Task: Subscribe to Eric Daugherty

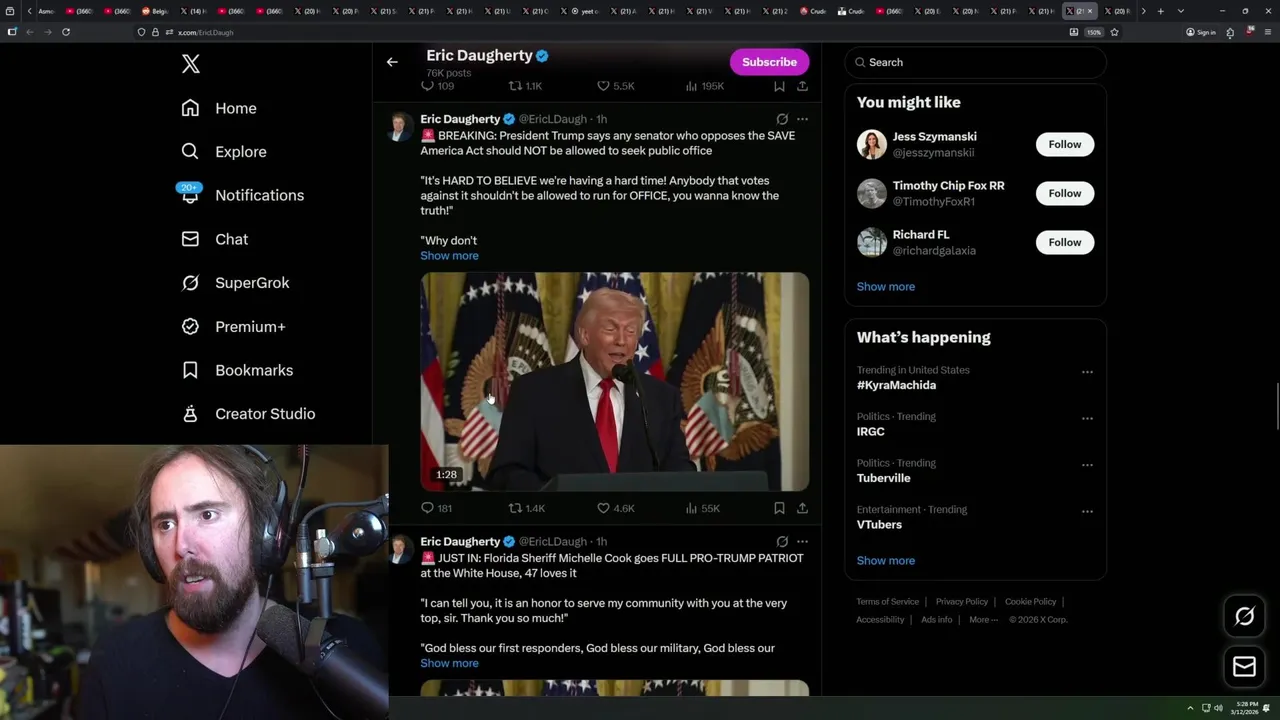Action: point(769,62)
